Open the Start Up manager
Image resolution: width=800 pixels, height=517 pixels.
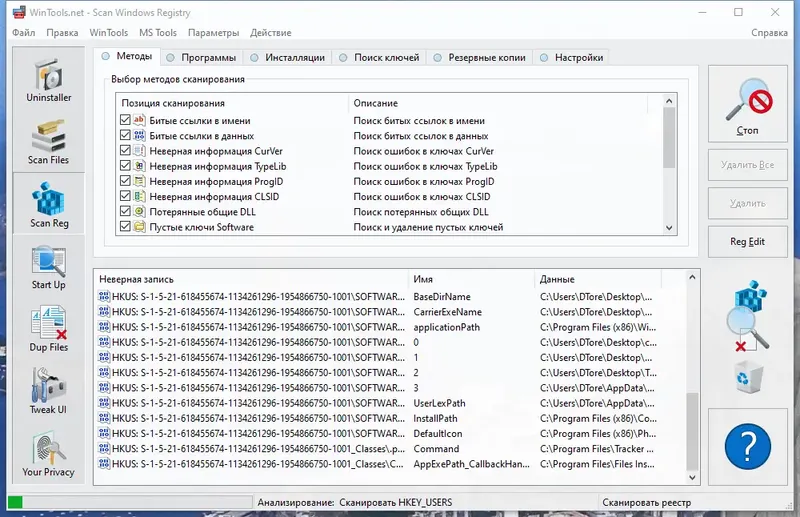point(48,267)
